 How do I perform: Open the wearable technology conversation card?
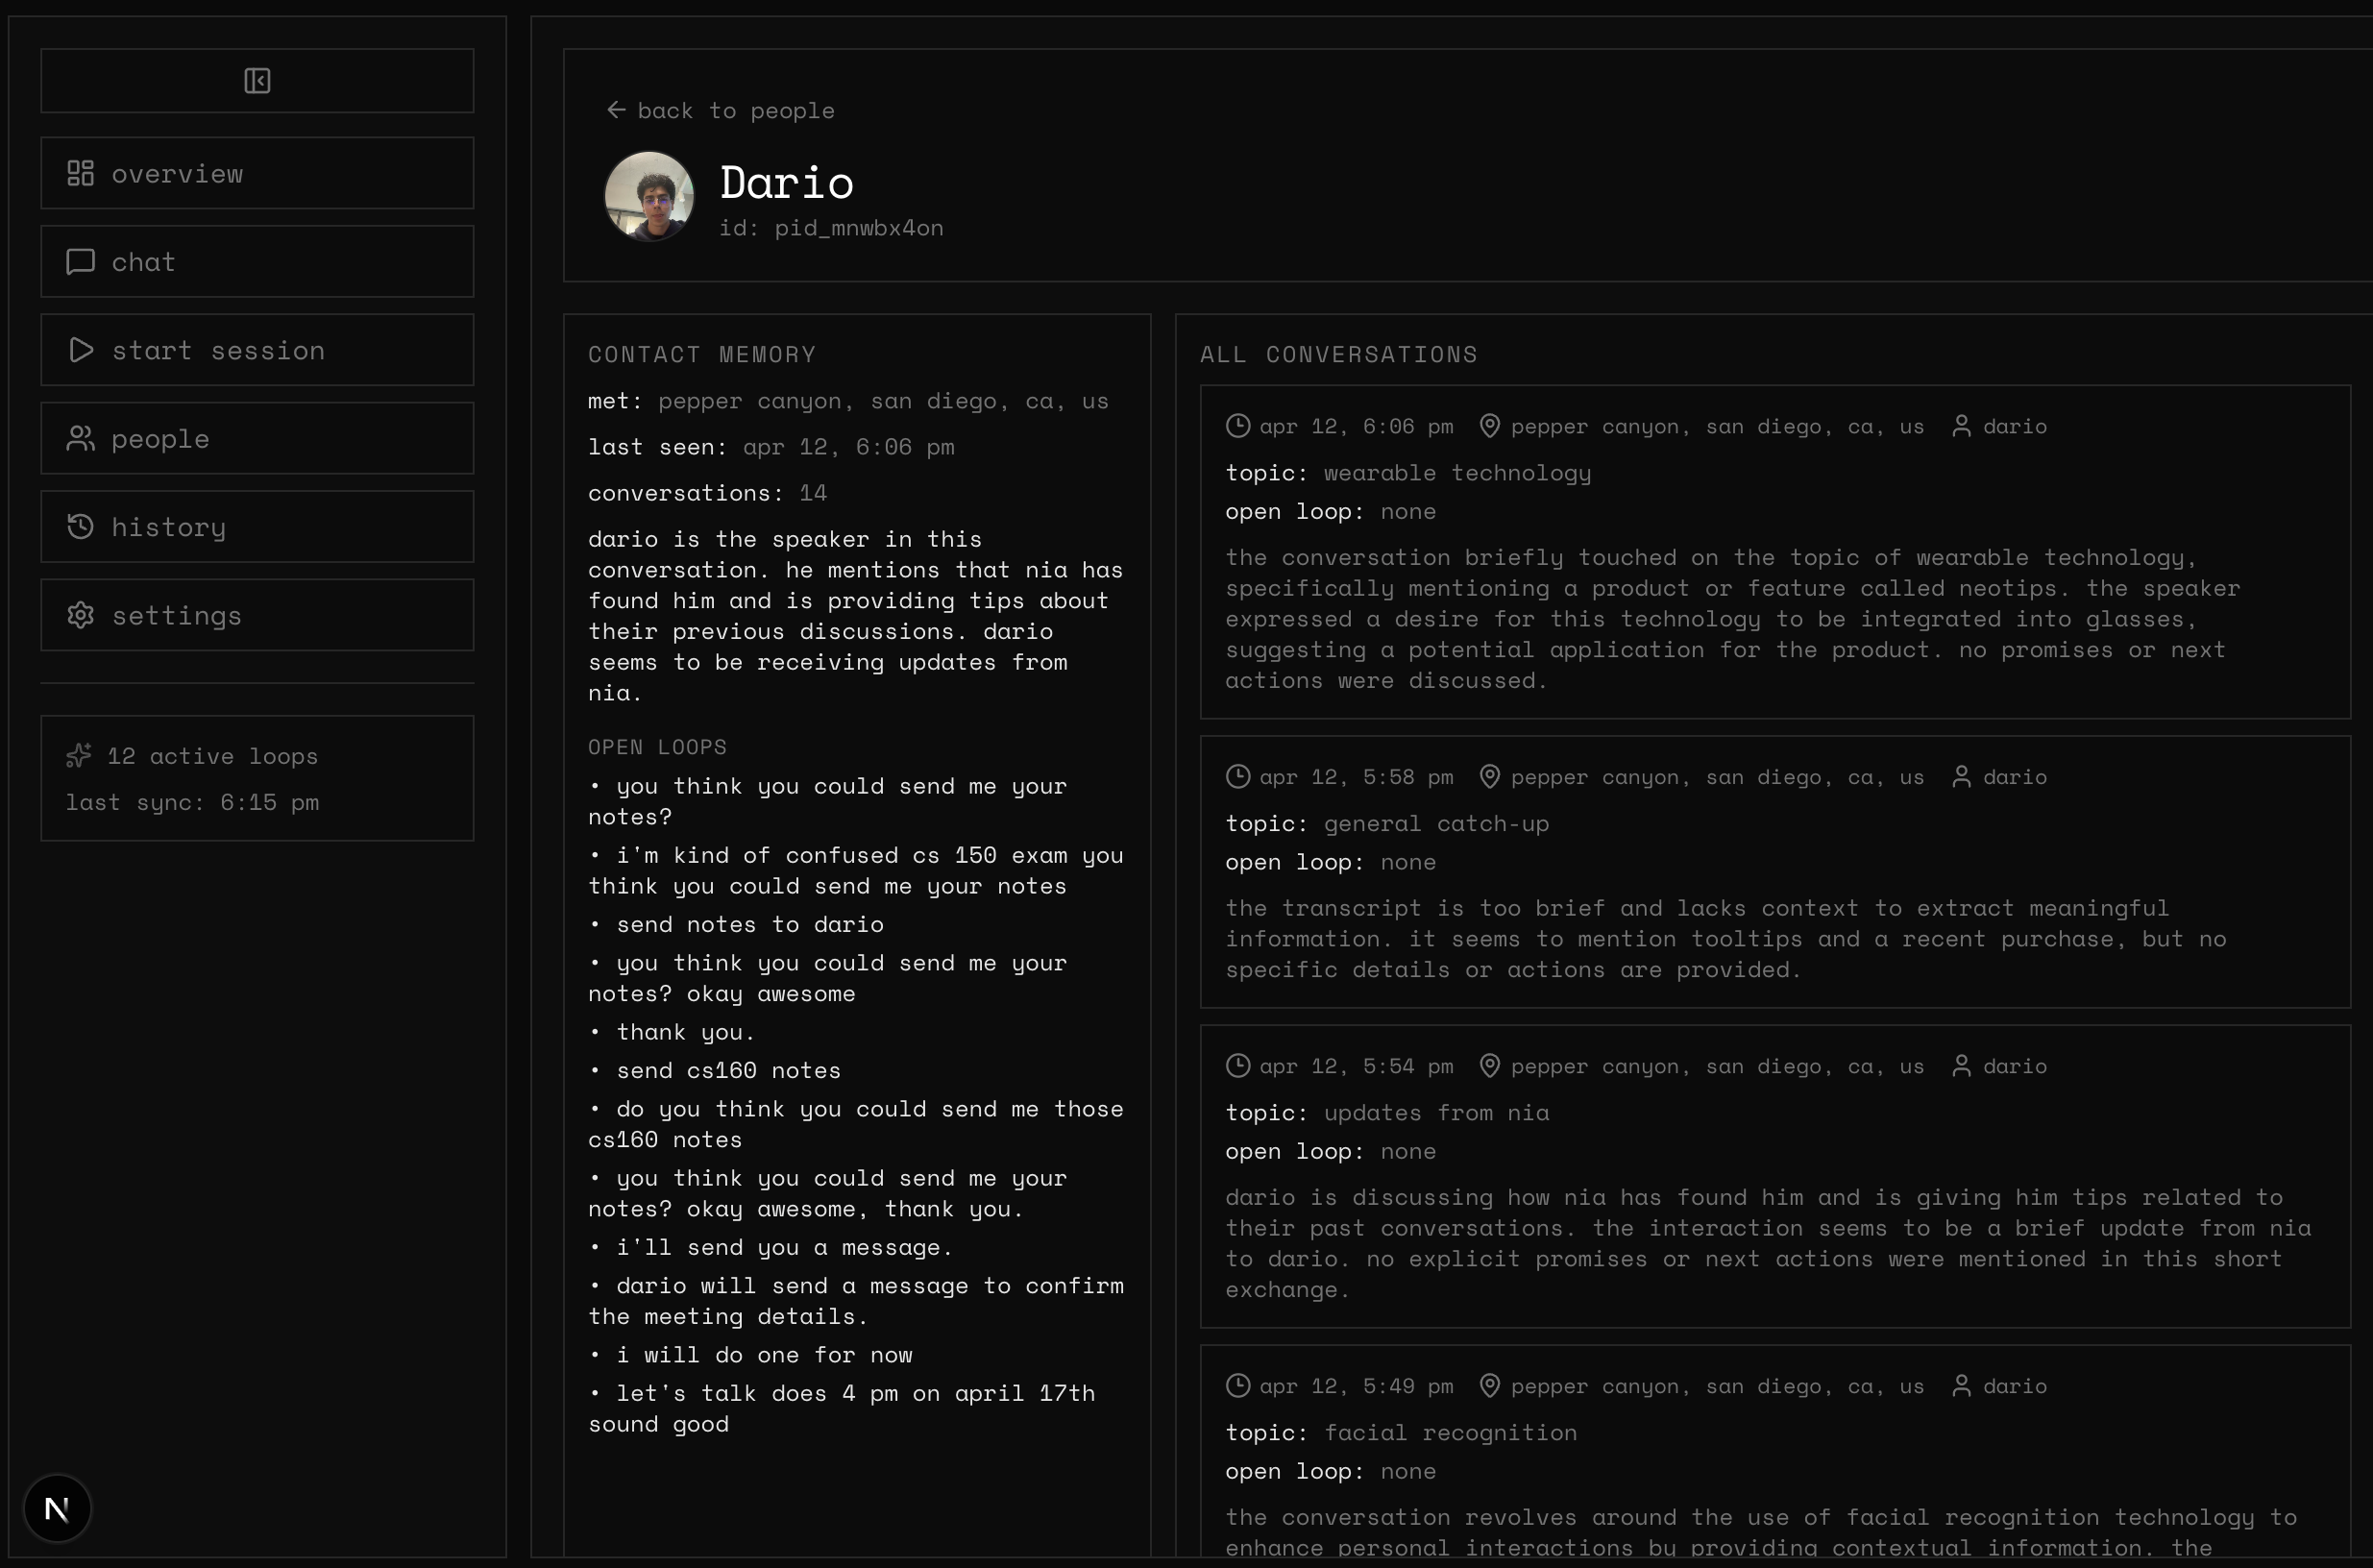pyautogui.click(x=1774, y=552)
